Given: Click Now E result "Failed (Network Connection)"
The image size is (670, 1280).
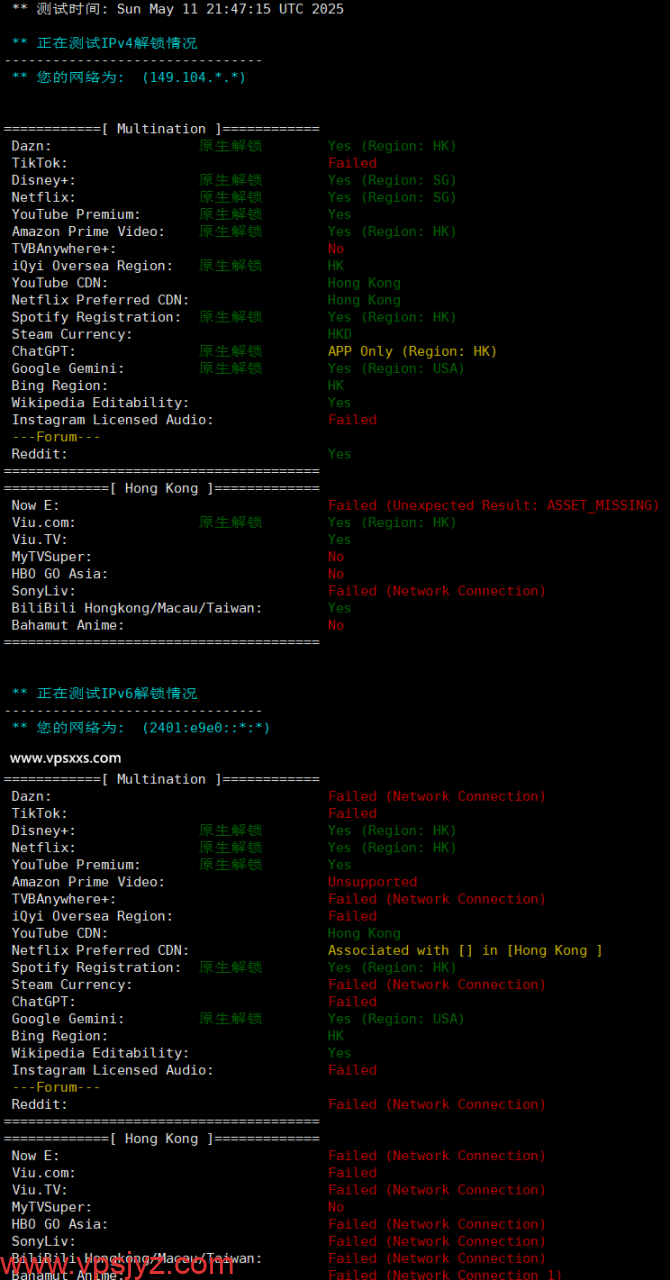Looking at the screenshot, I should point(437,1155).
